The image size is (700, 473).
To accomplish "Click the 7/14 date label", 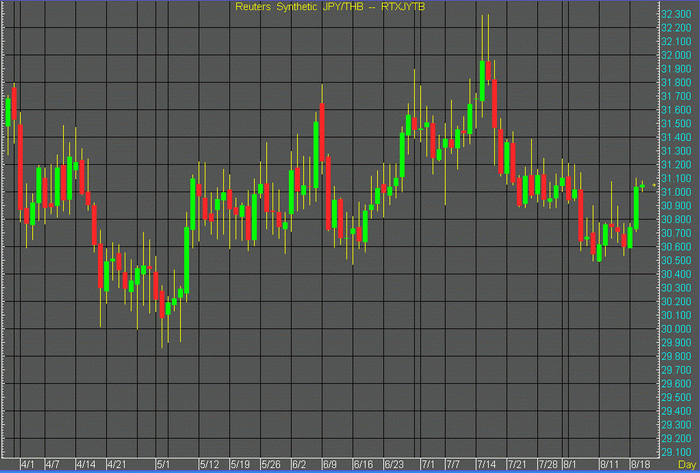I will (x=486, y=465).
